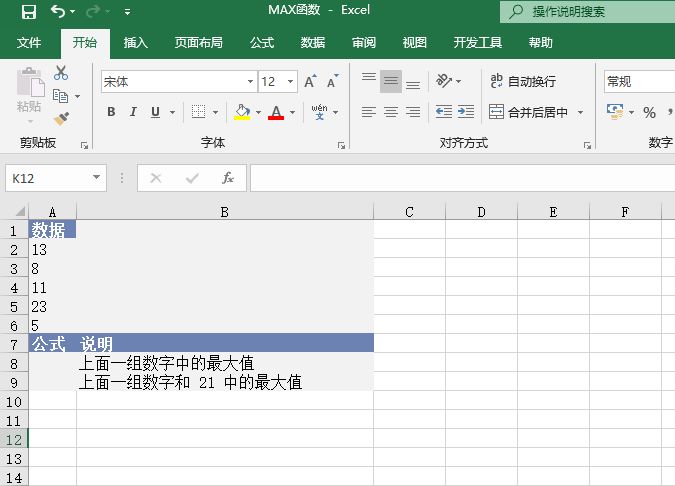This screenshot has width=675, height=486.
Task: Click the Paste (粘贴) button
Action: (x=29, y=93)
